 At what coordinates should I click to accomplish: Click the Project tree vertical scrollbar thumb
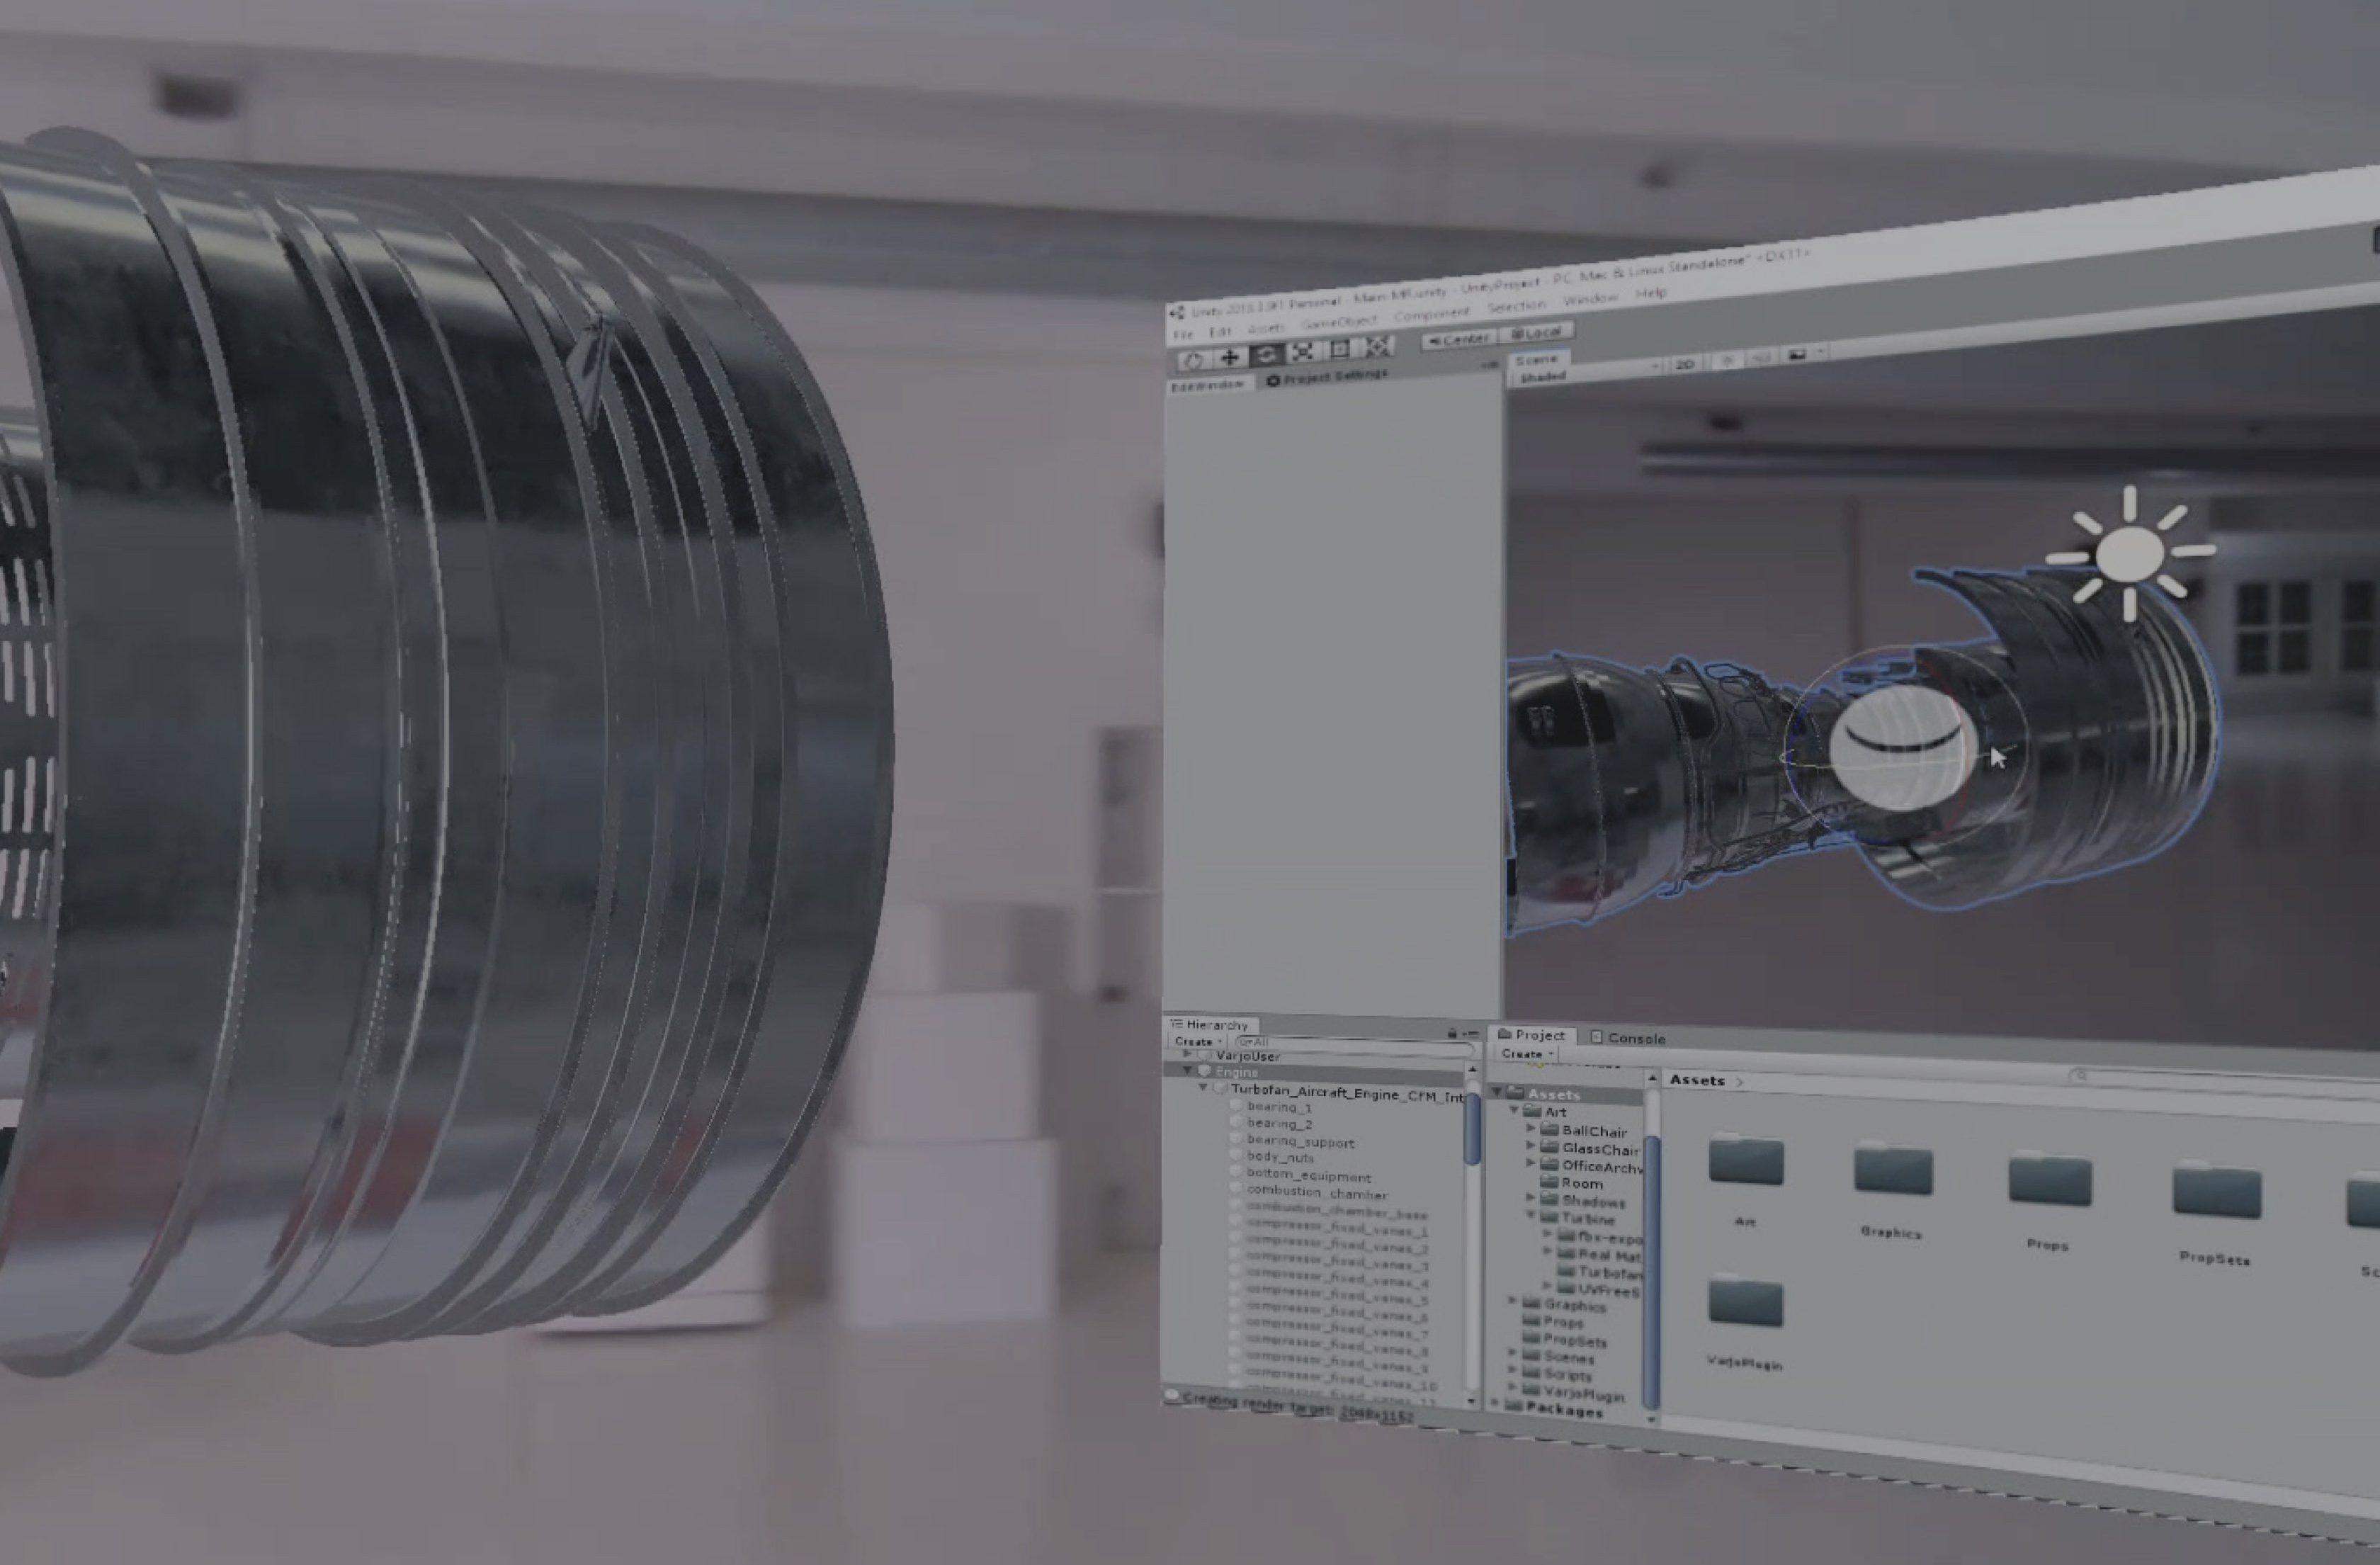1650,1272
